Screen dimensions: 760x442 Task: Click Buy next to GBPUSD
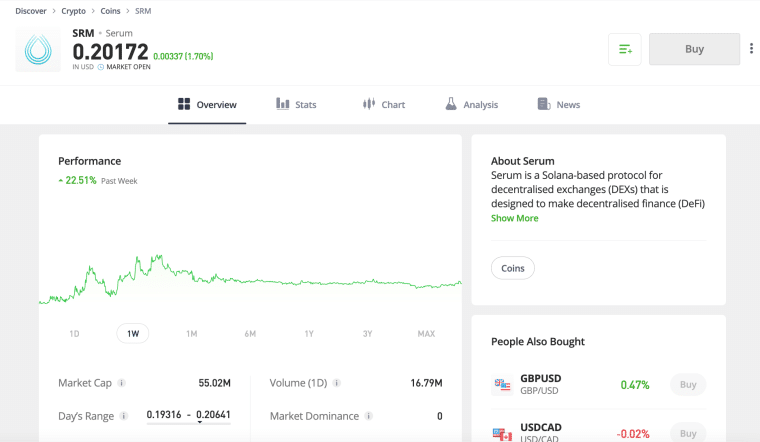(688, 385)
